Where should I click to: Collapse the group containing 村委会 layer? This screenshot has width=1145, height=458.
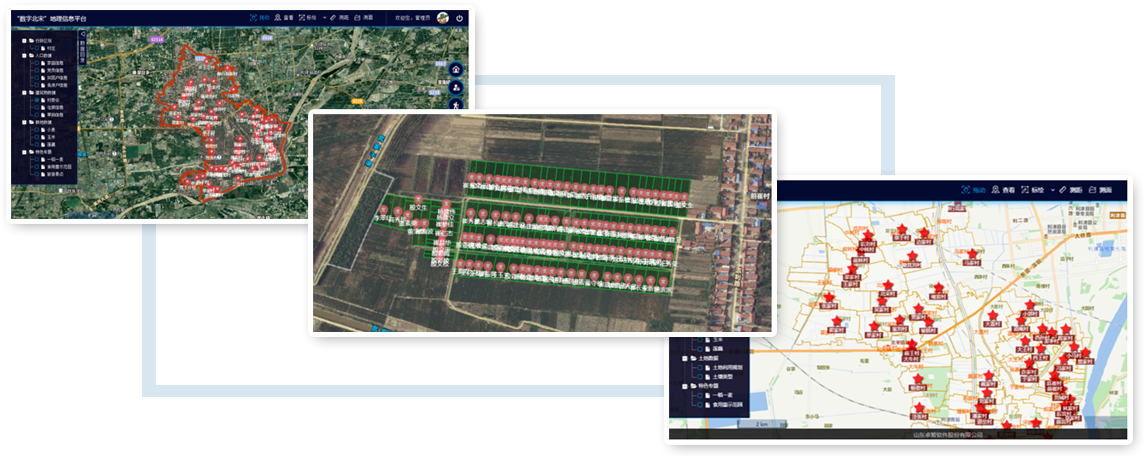[x=24, y=93]
